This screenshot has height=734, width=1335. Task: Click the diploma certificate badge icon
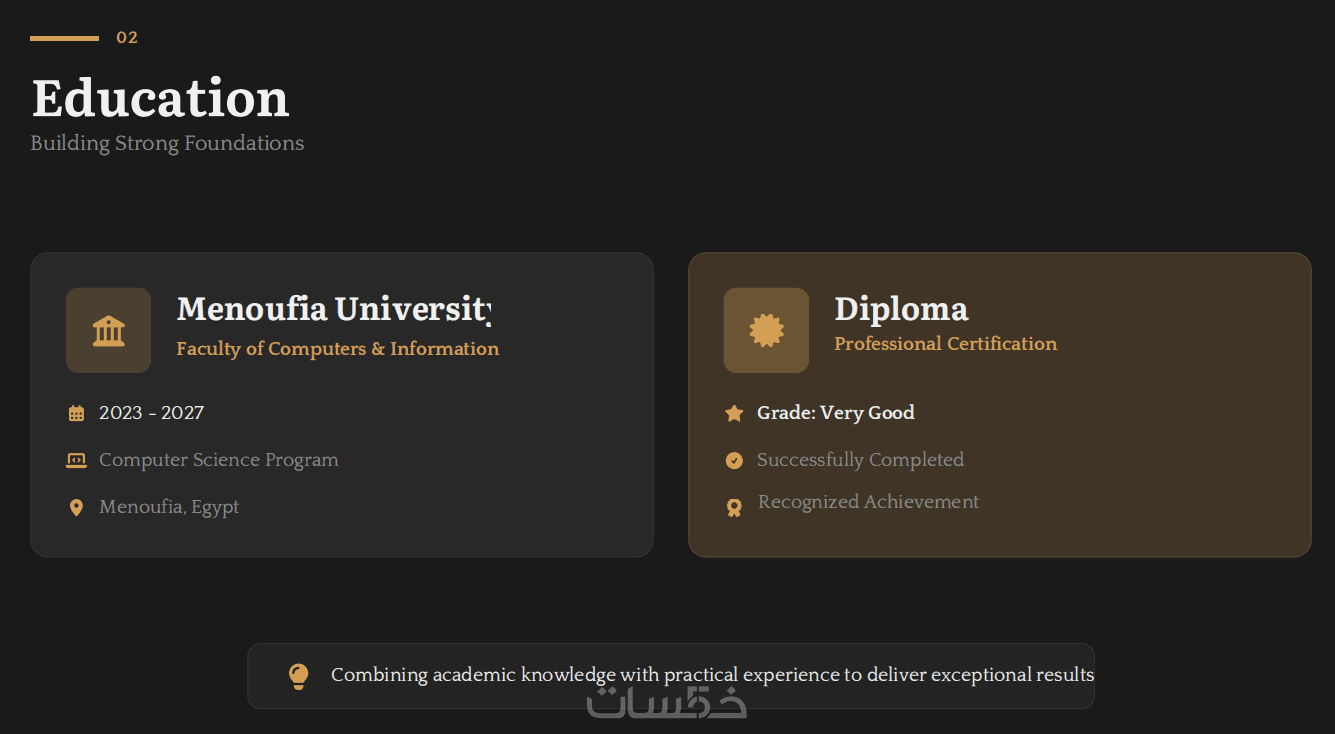coord(766,330)
